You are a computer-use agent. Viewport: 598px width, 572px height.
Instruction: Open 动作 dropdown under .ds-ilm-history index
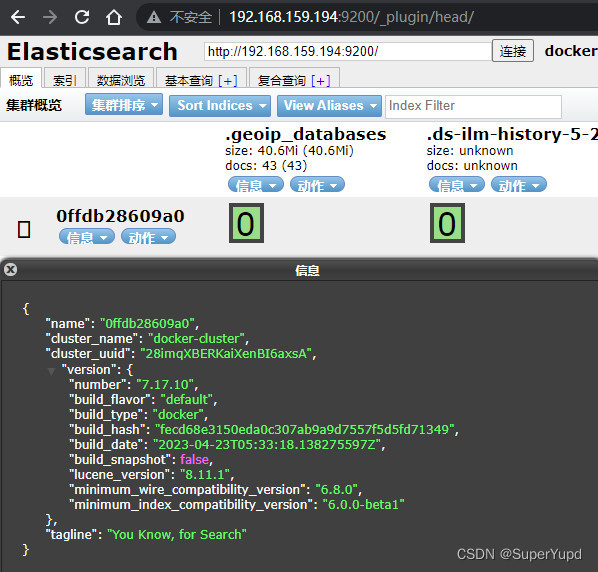click(519, 185)
